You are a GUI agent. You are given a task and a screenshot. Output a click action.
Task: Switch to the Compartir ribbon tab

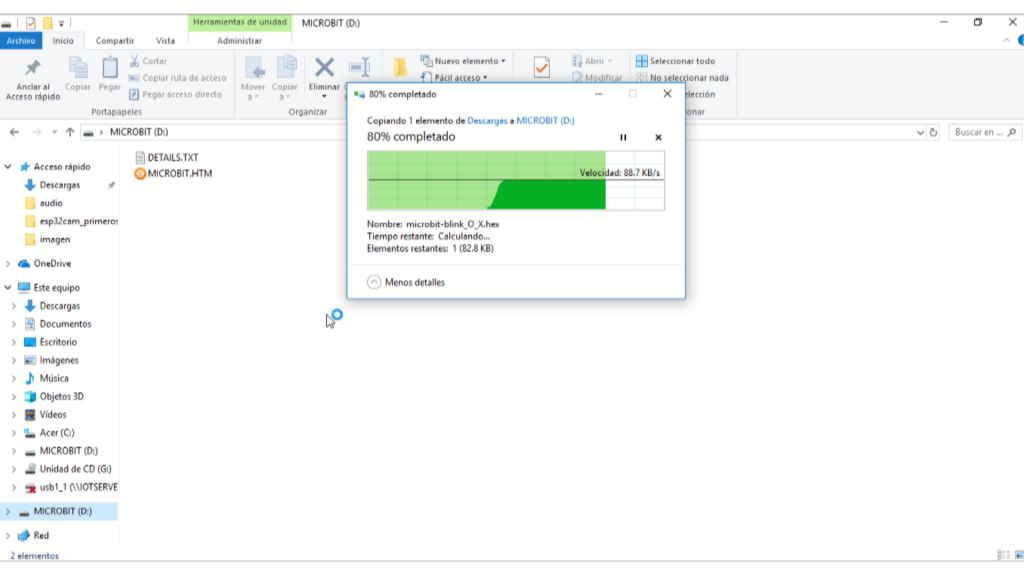115,41
